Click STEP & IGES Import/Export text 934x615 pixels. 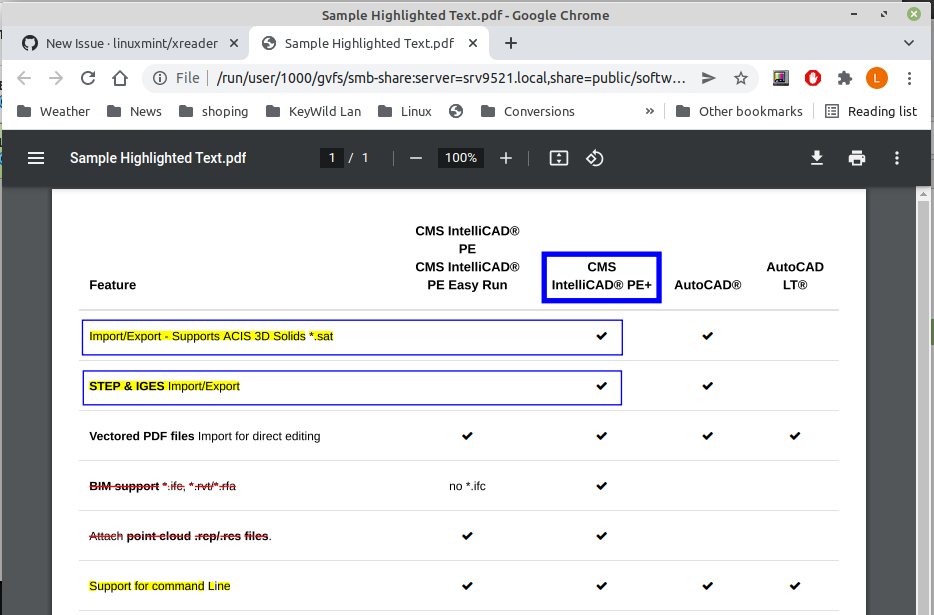[x=164, y=386]
